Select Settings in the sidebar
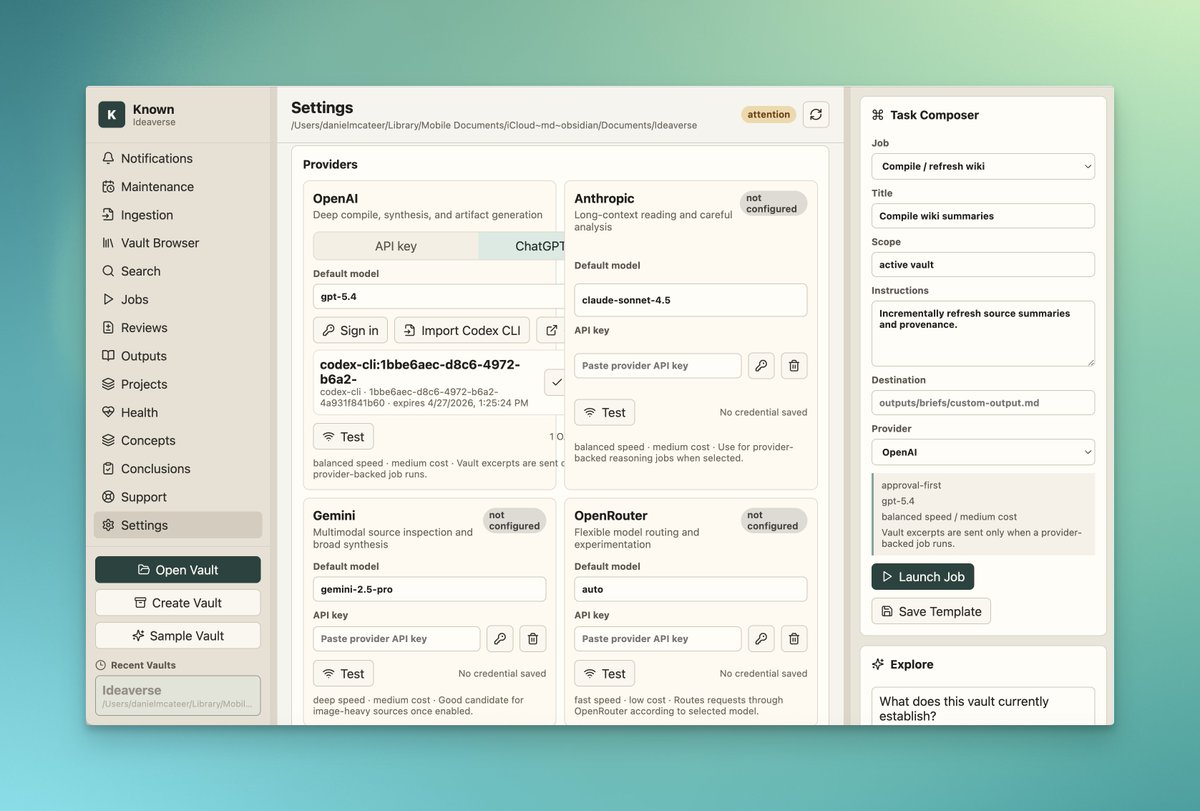 178,525
